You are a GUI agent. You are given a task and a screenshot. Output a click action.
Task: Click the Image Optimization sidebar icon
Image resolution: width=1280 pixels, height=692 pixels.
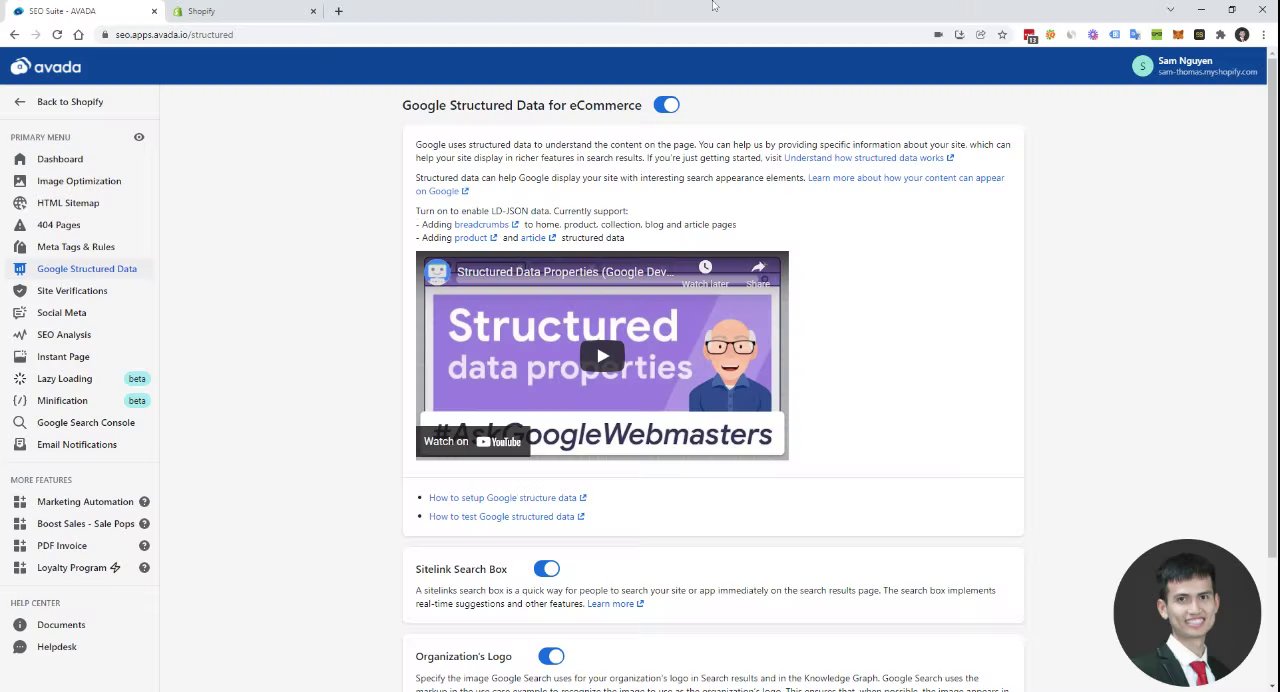coord(20,181)
